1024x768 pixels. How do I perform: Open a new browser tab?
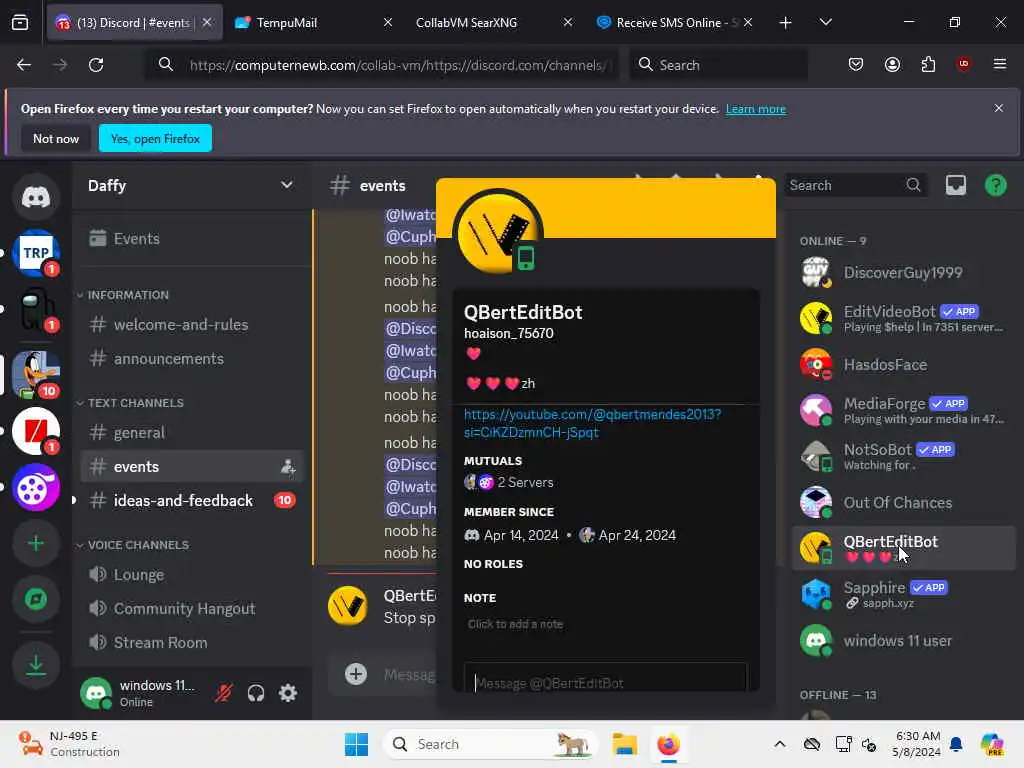tap(785, 23)
